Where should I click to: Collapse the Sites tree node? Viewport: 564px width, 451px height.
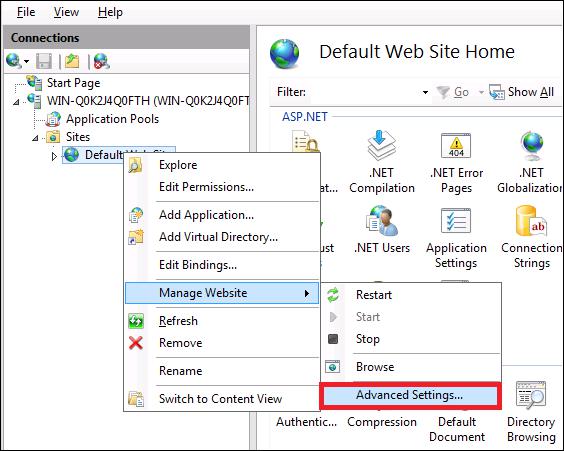pyautogui.click(x=35, y=138)
